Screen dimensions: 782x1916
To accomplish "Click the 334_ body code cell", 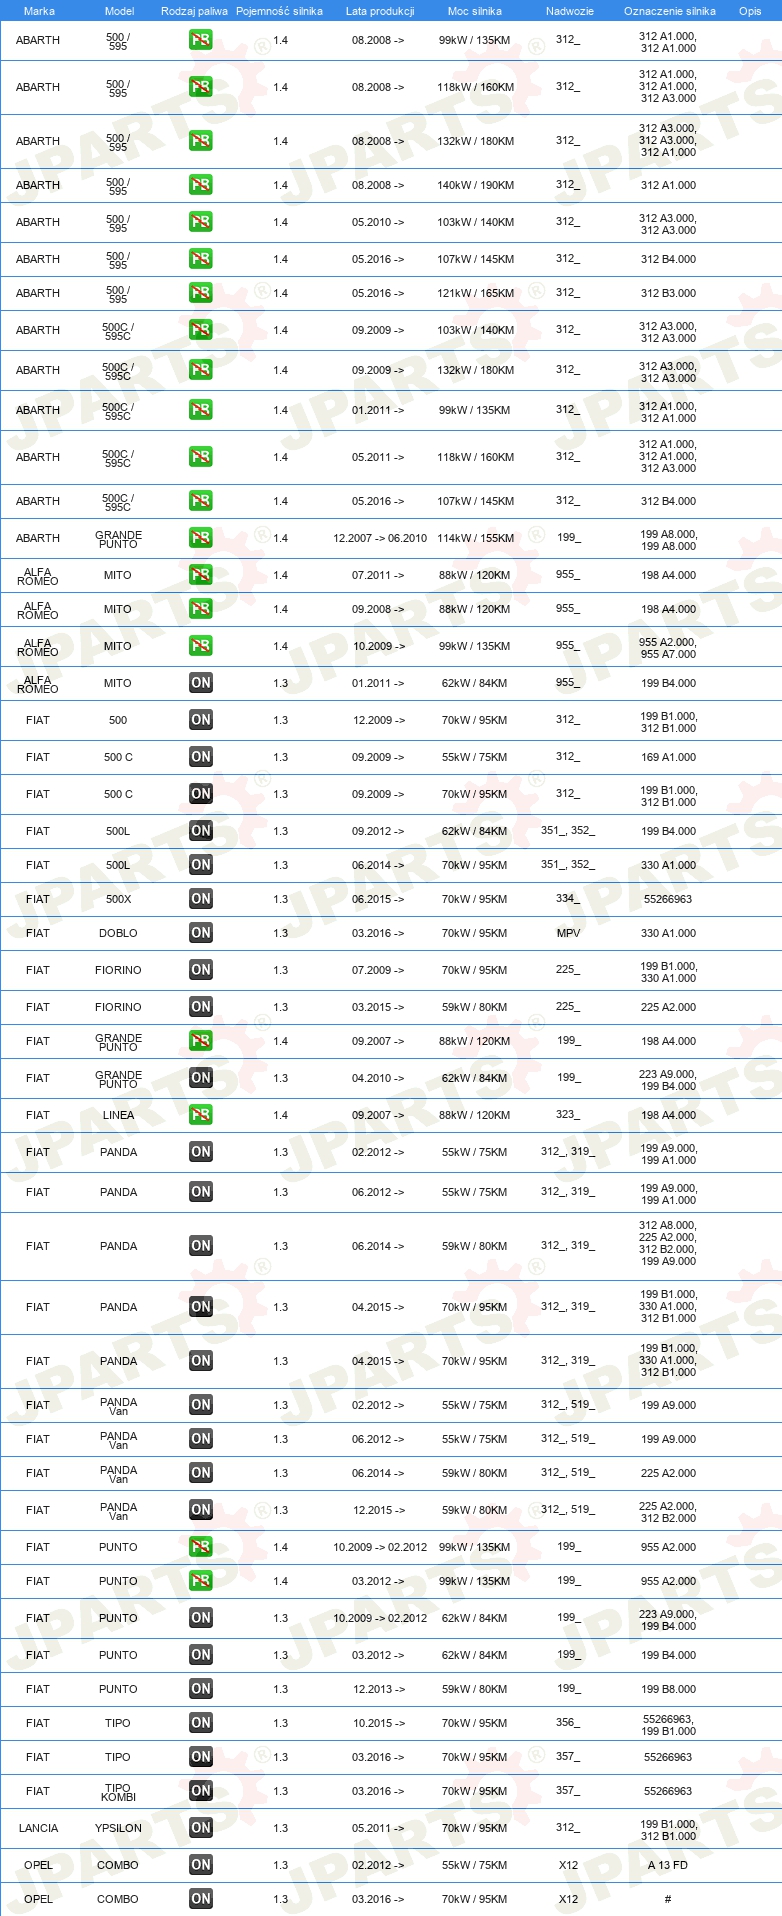I will pyautogui.click(x=568, y=898).
